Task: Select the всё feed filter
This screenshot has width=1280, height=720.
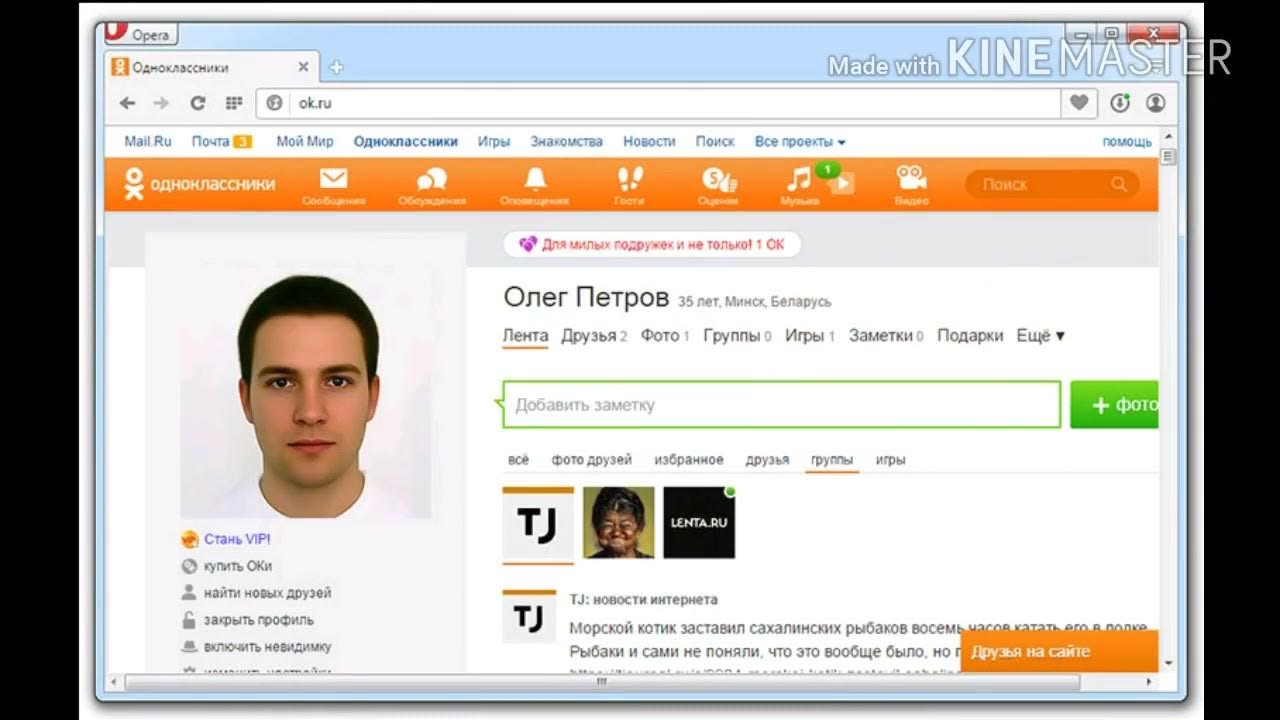Action: (x=518, y=460)
